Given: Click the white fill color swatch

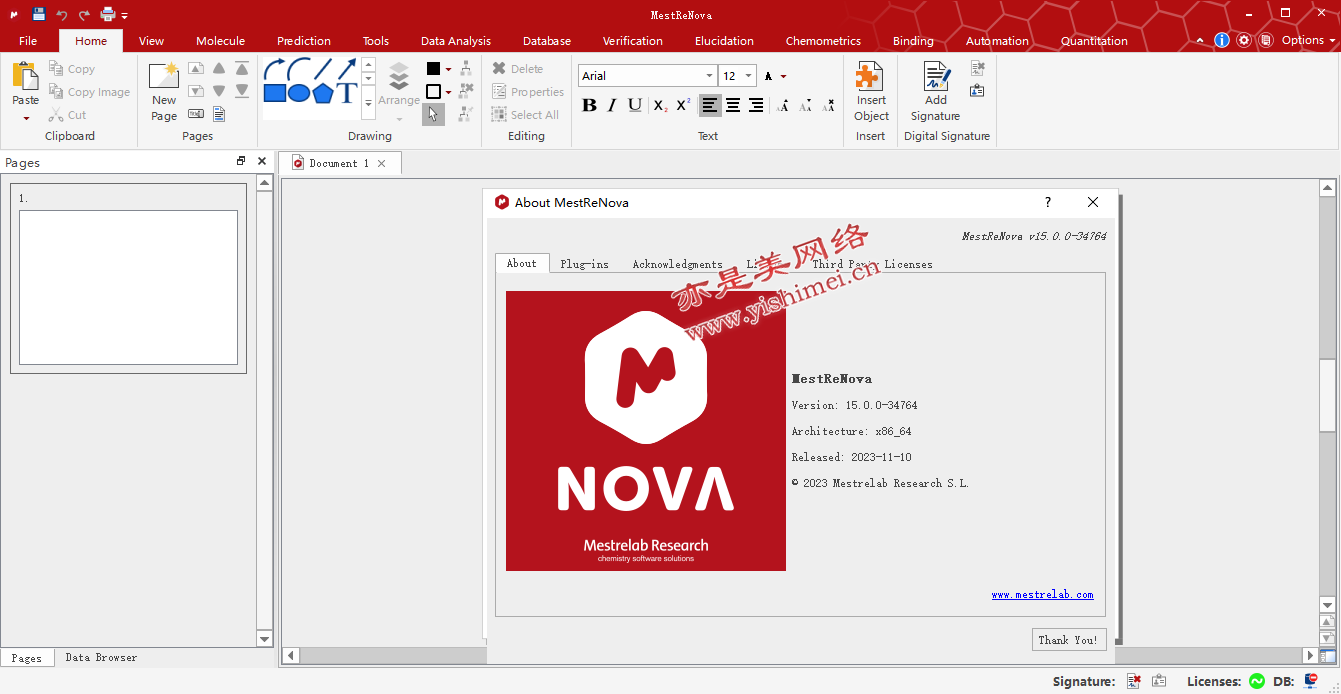Looking at the screenshot, I should (434, 92).
